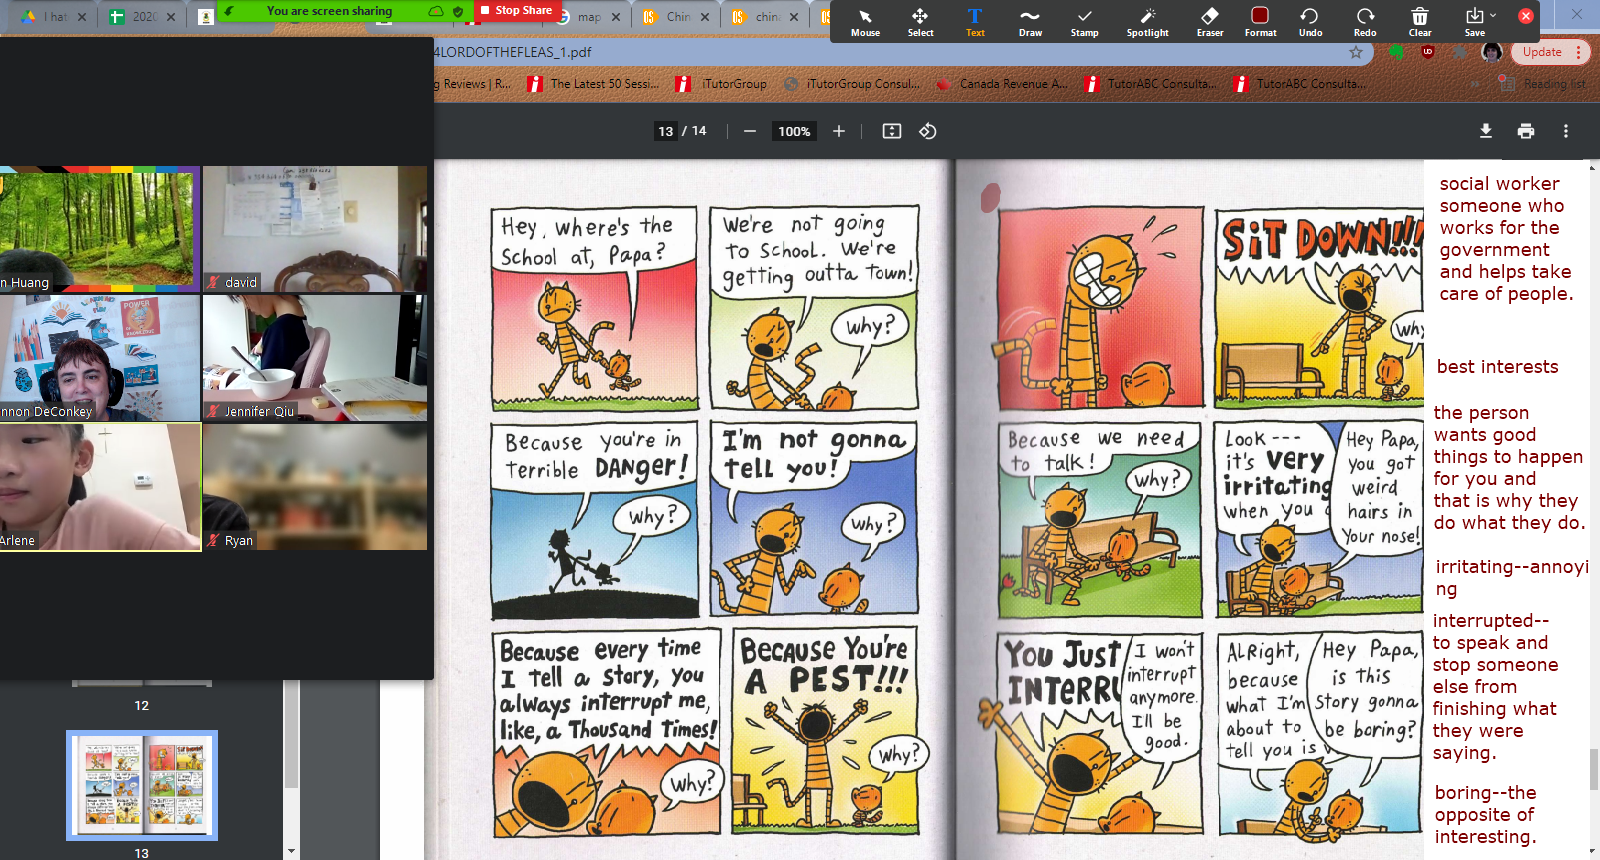Expand the hidden bookmarks chevron
This screenshot has height=860, width=1600.
[x=1476, y=84]
